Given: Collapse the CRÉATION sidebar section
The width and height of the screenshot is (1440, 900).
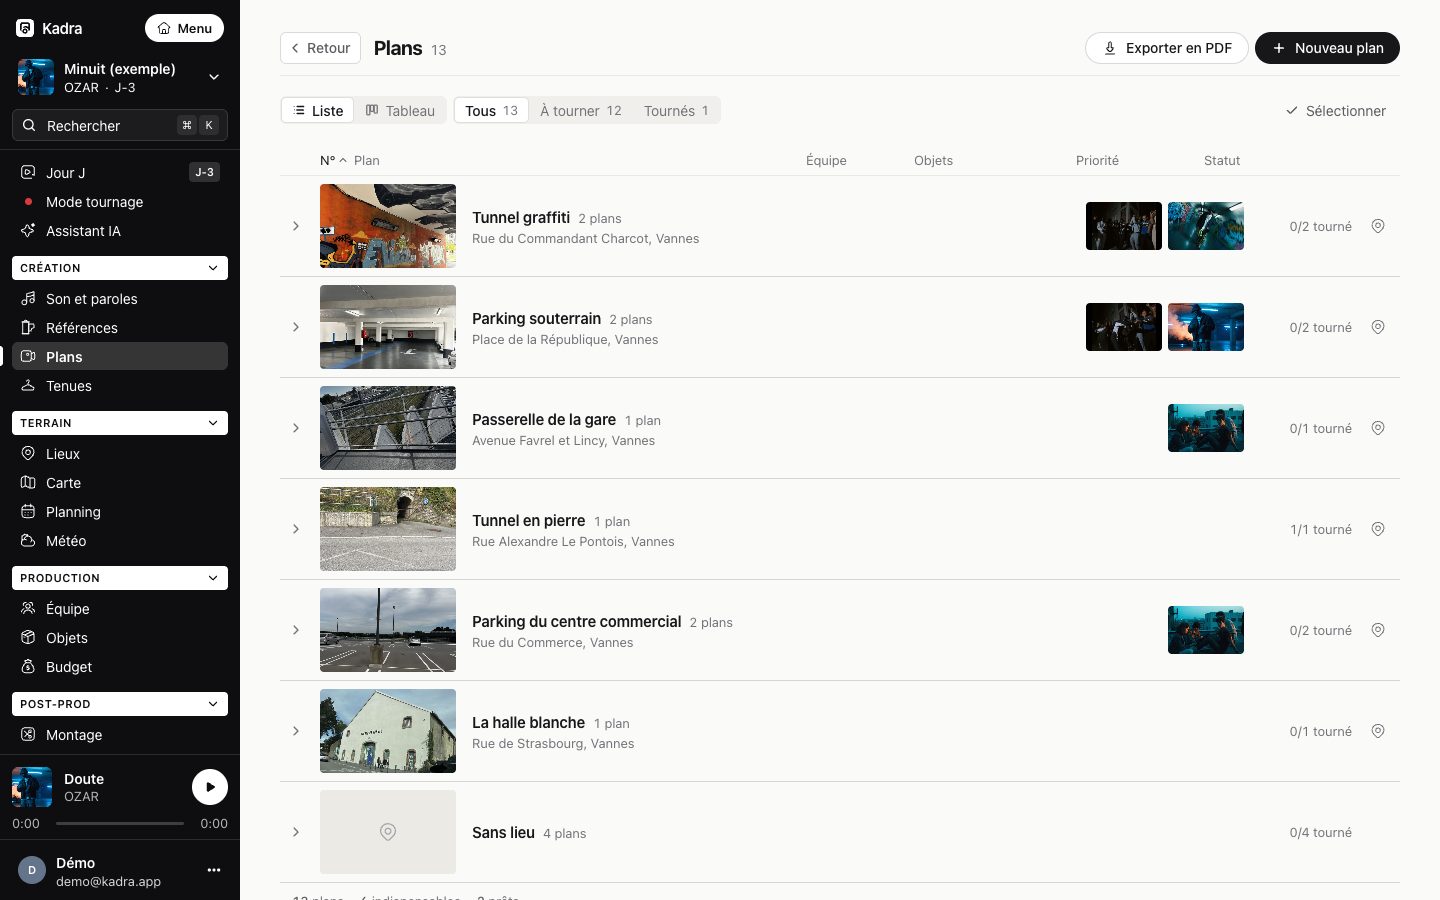Looking at the screenshot, I should 120,268.
